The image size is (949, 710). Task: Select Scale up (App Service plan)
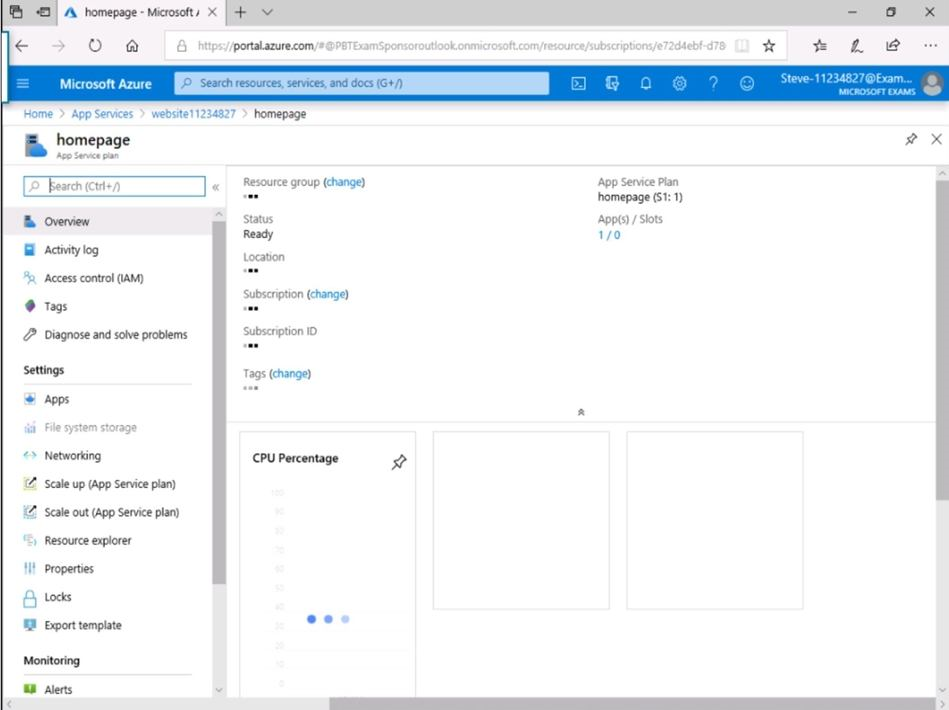pos(109,484)
